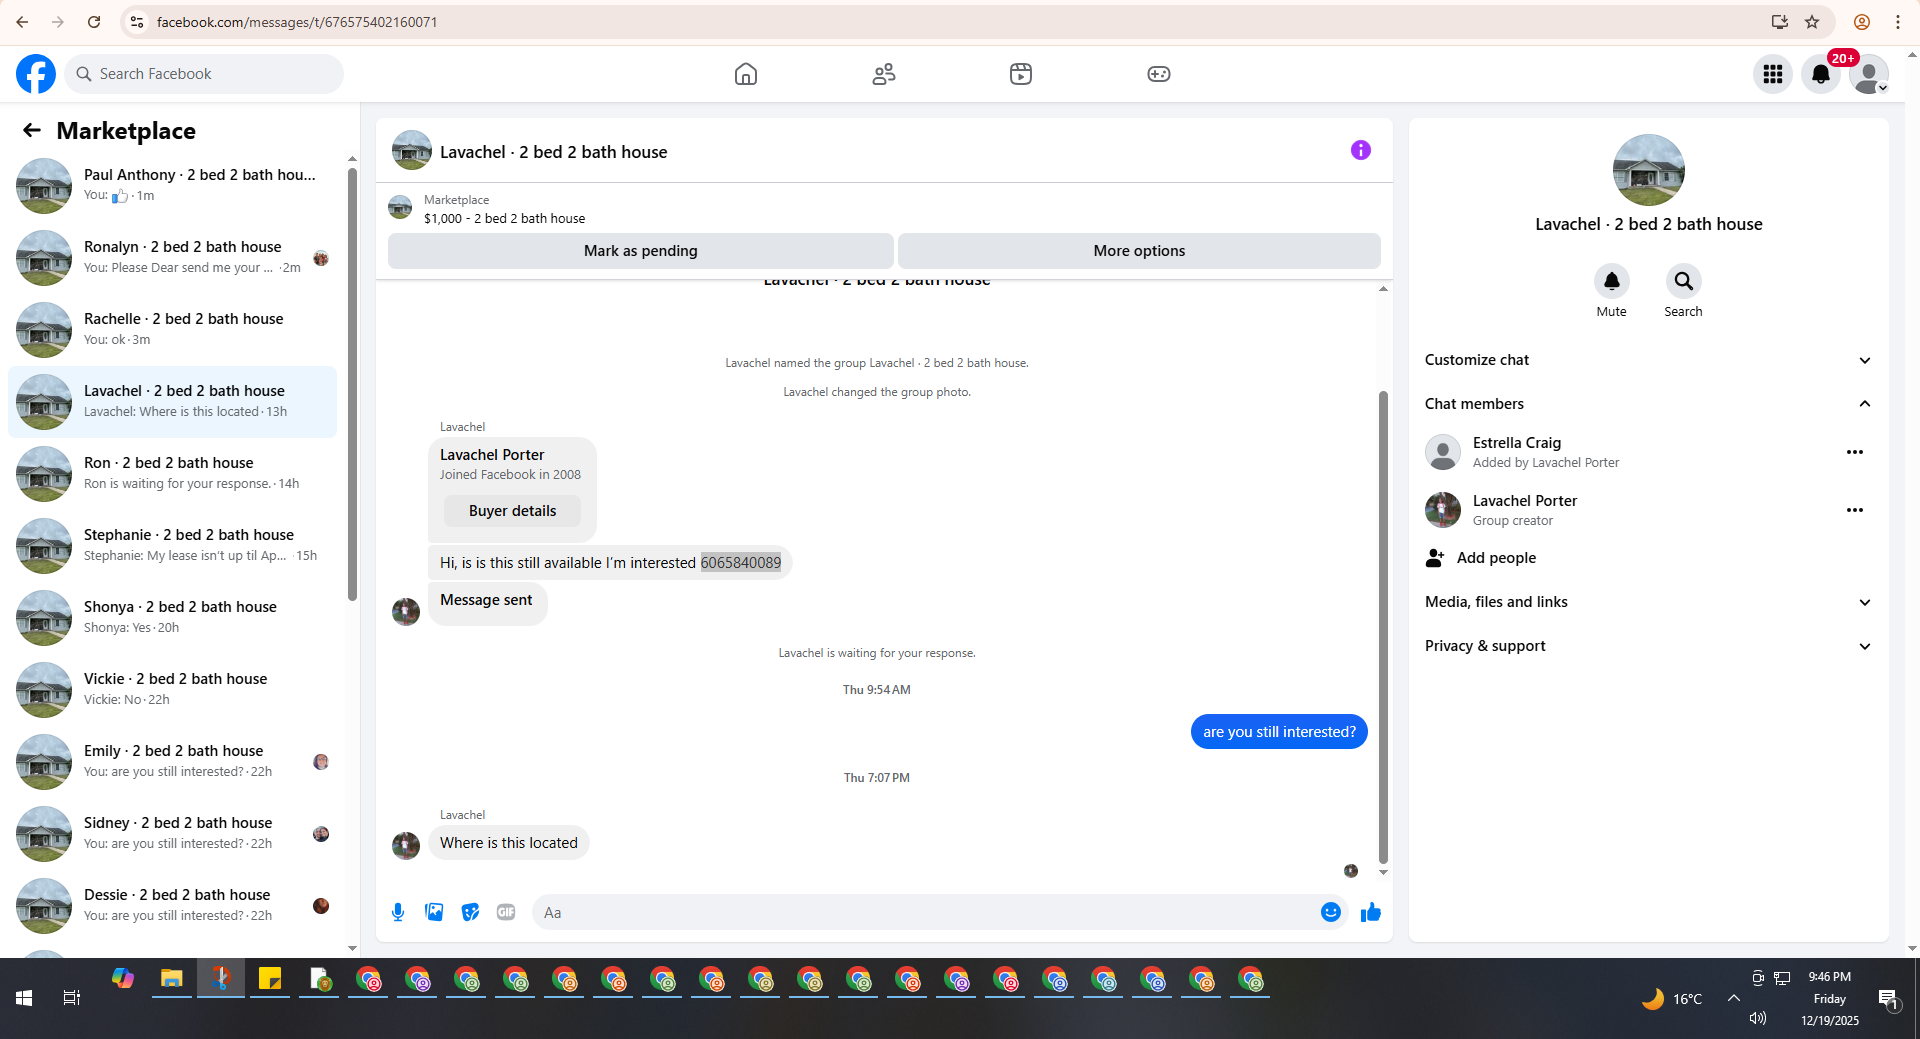The image size is (1920, 1039).
Task: Open the Home feed icon
Action: pos(746,74)
